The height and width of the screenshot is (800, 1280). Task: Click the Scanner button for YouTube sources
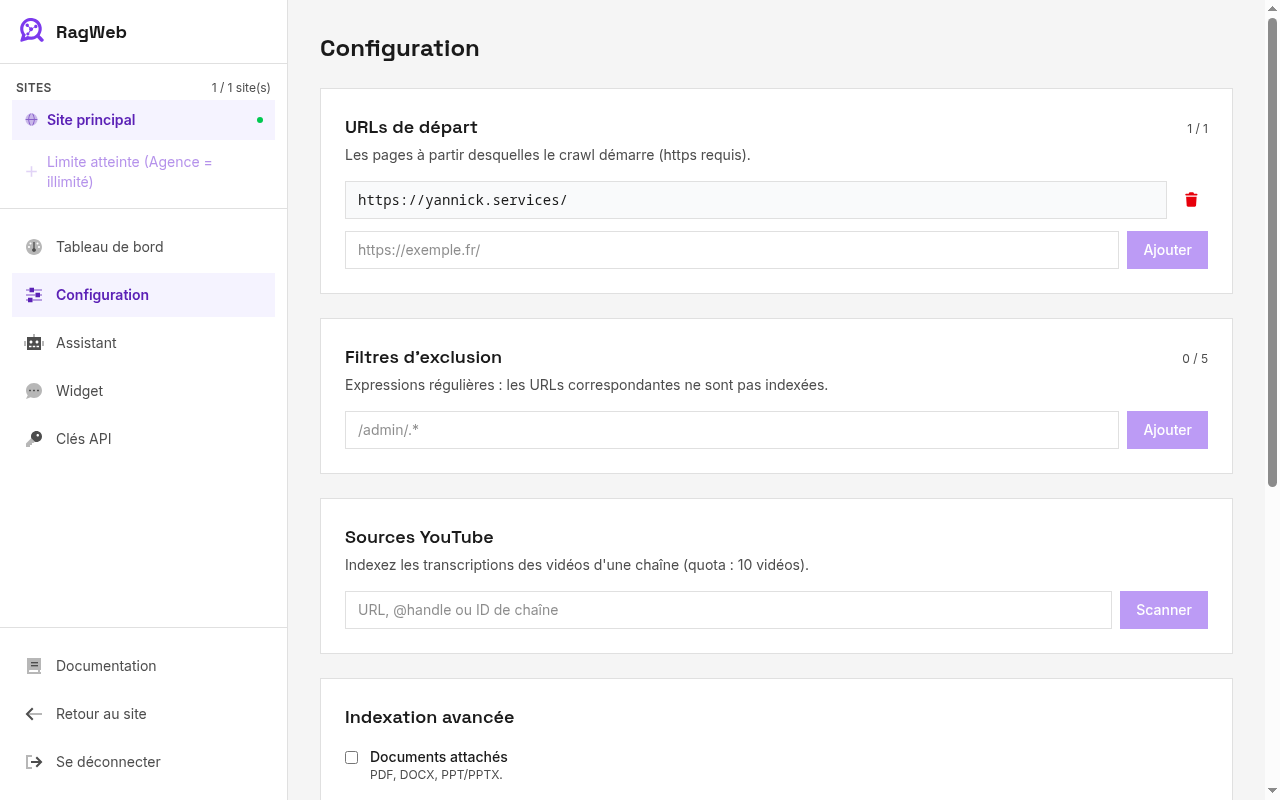click(1163, 610)
